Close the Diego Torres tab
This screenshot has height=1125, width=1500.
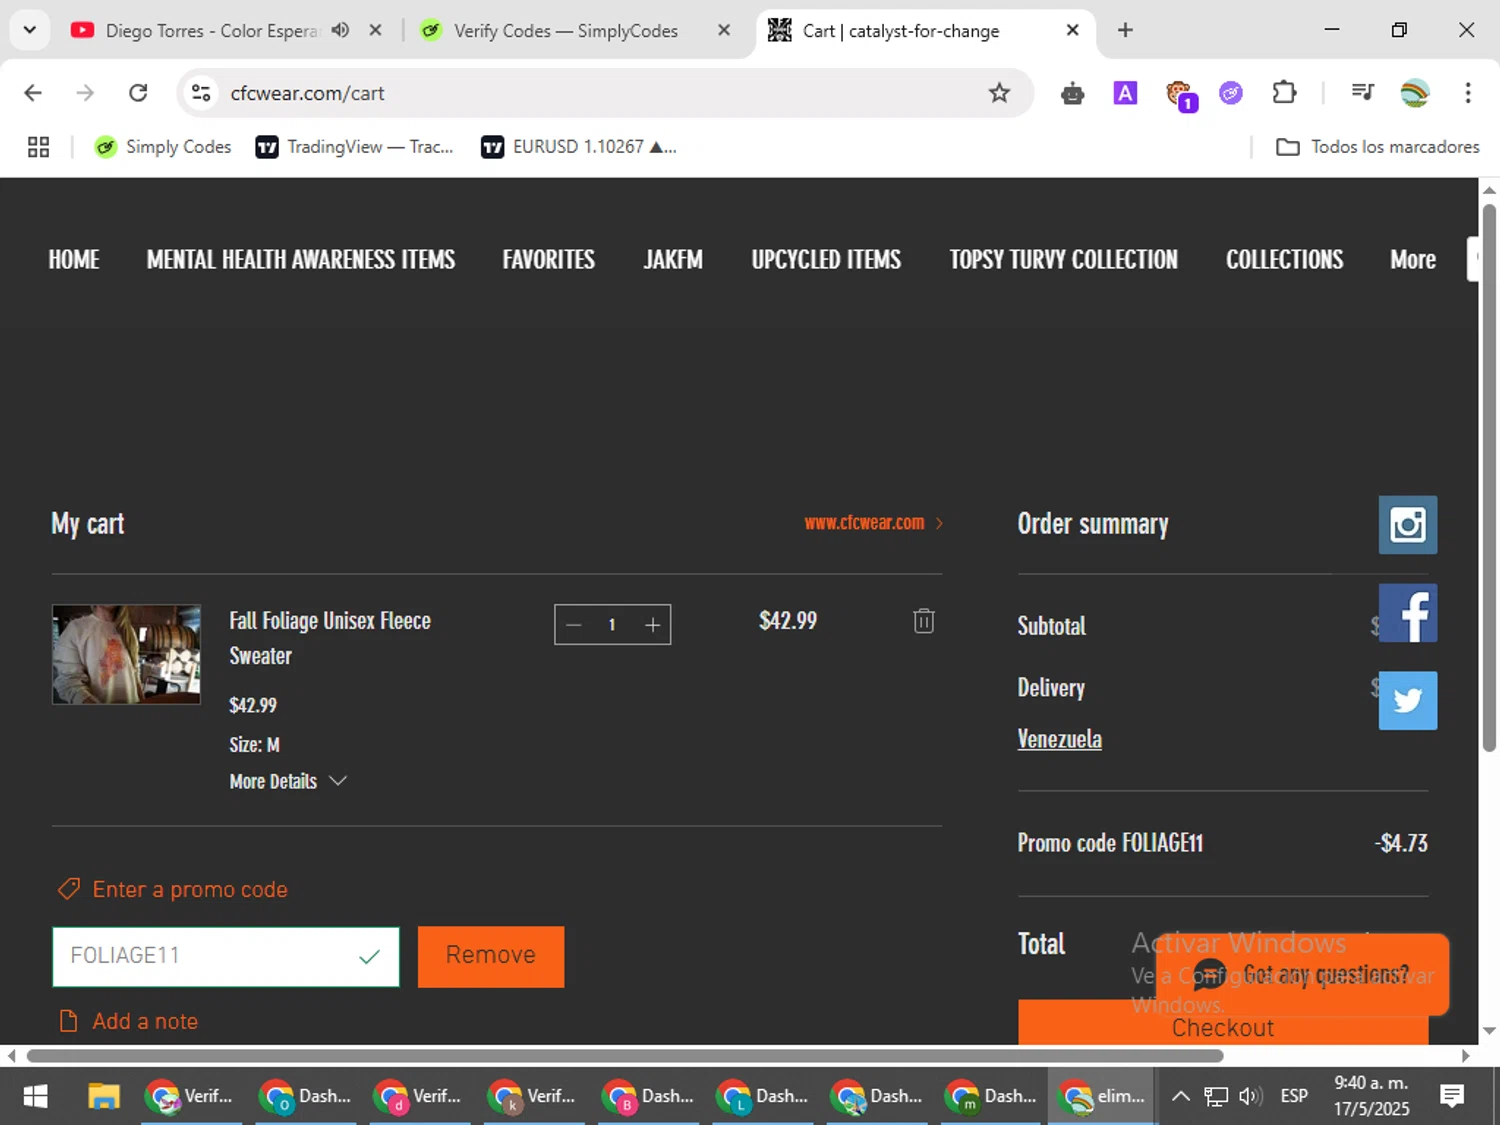(375, 30)
